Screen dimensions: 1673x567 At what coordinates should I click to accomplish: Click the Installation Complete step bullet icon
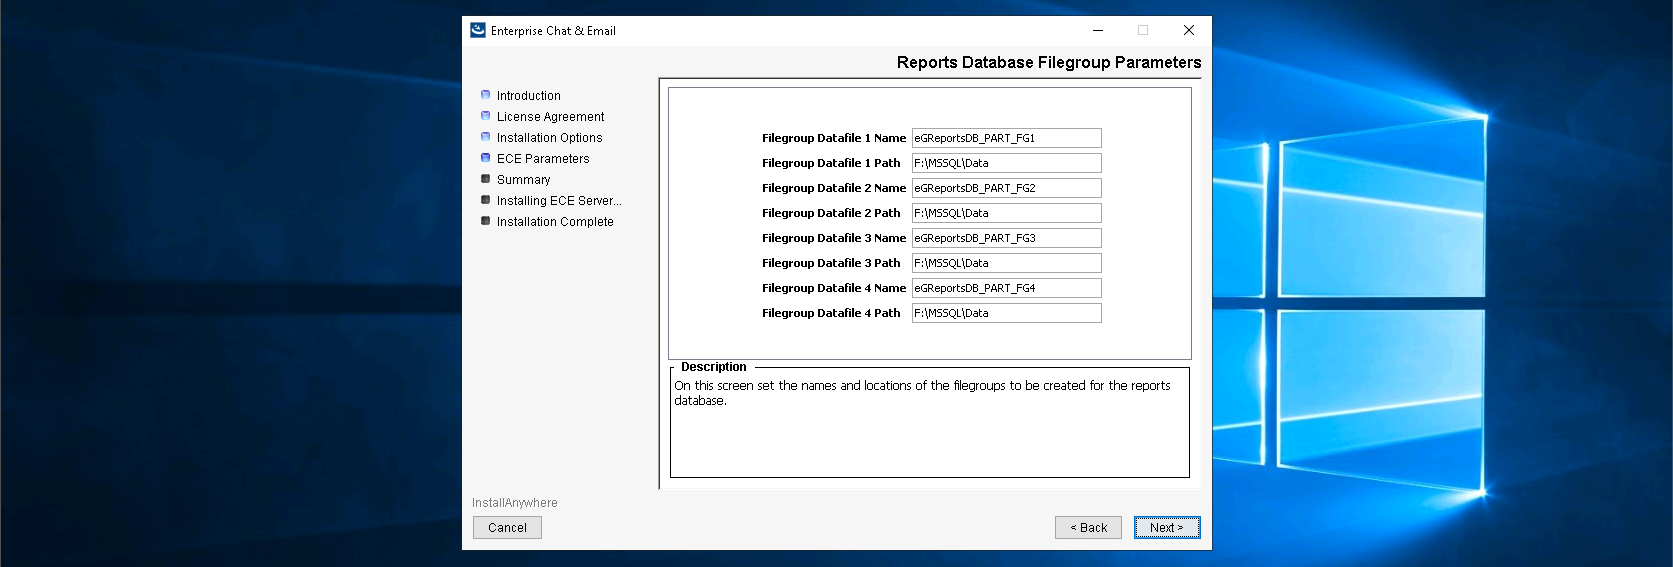(x=486, y=221)
